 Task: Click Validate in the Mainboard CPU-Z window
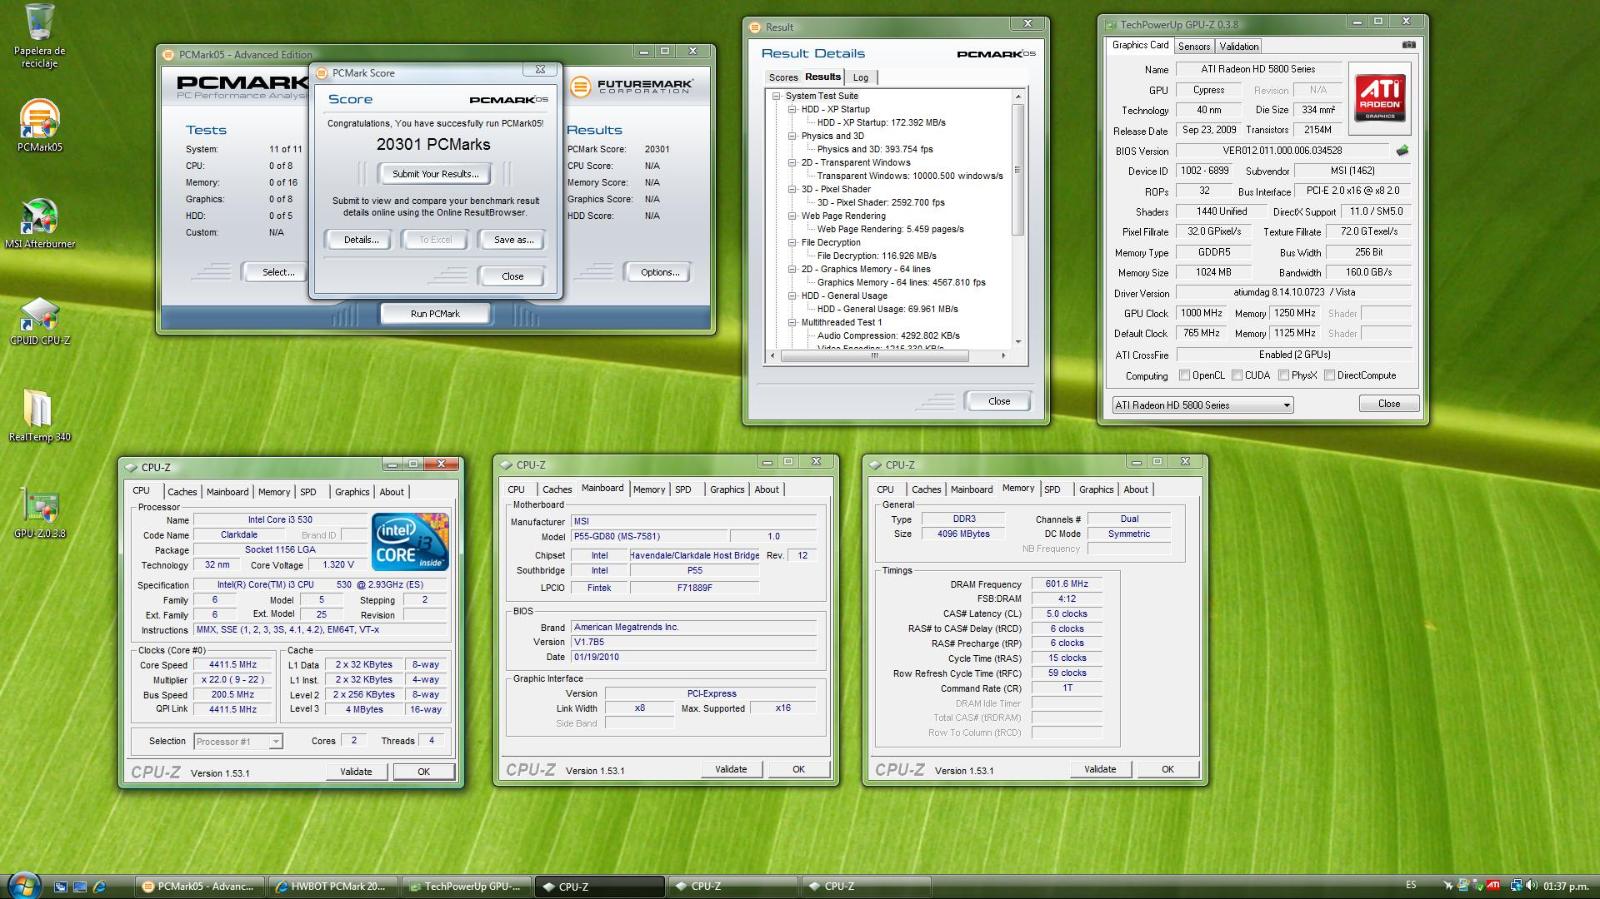click(x=731, y=769)
